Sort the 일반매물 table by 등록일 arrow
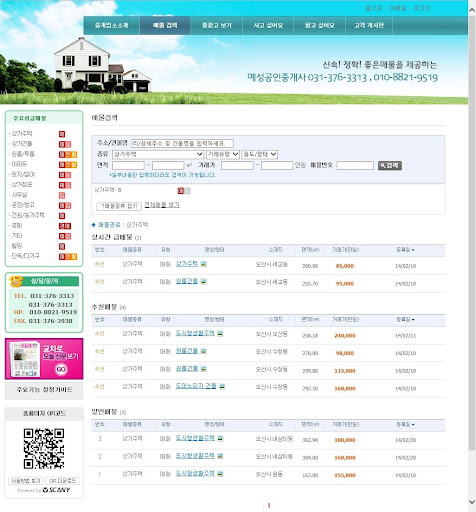 [413, 424]
